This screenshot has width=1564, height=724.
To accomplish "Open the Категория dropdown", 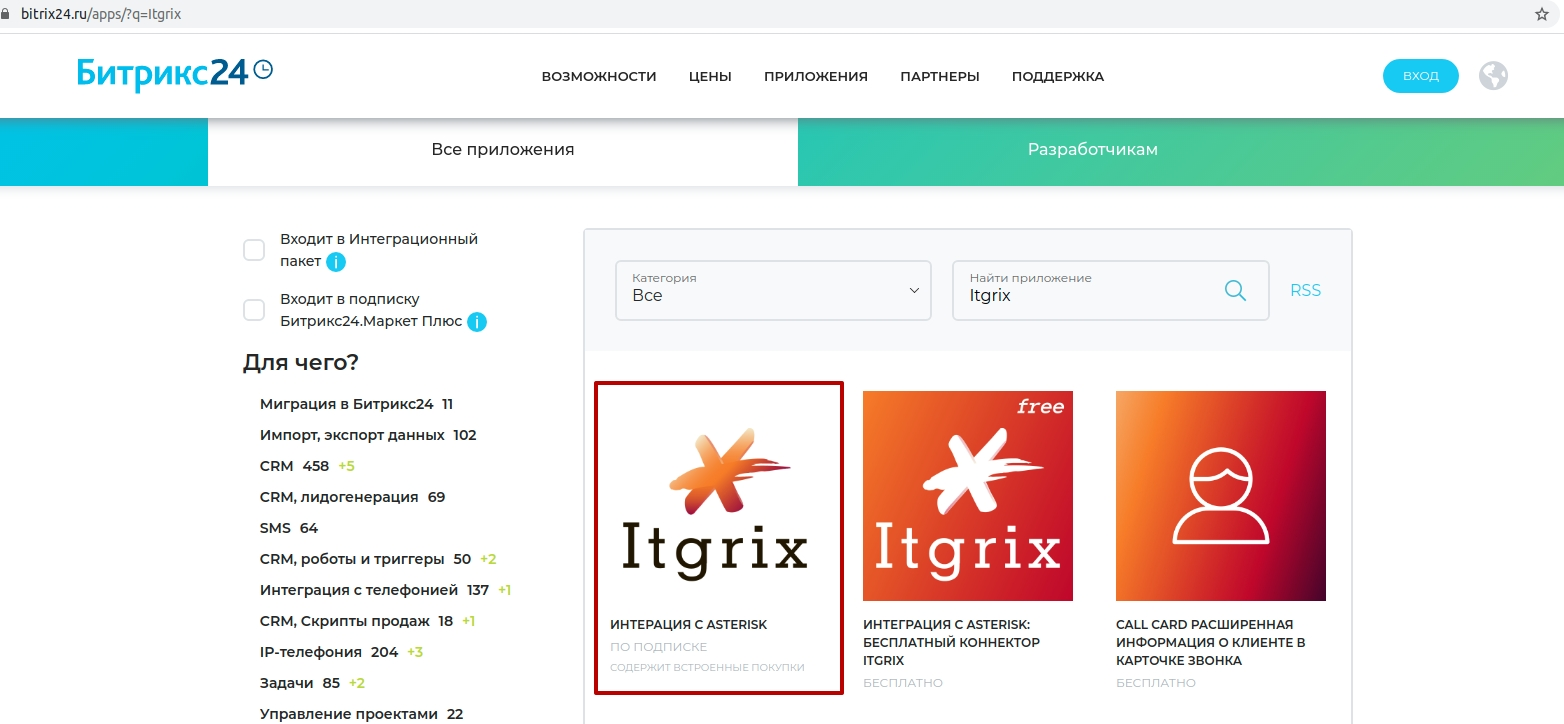I will point(773,291).
